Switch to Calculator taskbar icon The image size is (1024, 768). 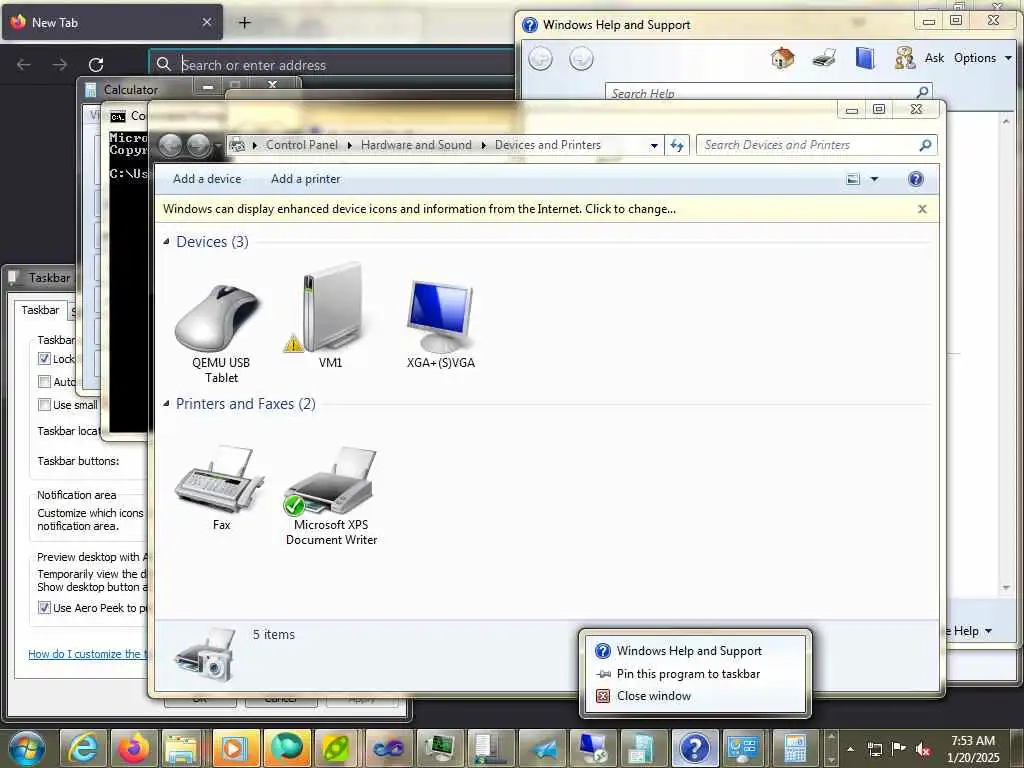point(794,748)
